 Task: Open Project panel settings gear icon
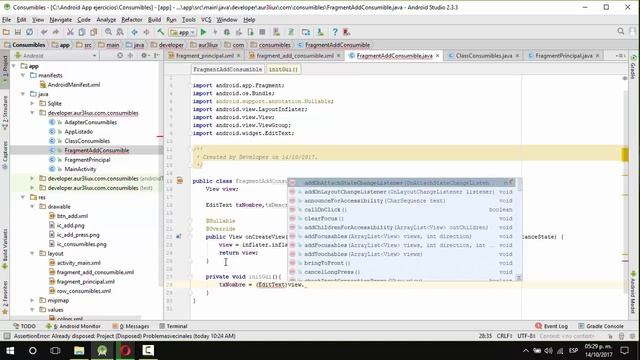[x=144, y=56]
